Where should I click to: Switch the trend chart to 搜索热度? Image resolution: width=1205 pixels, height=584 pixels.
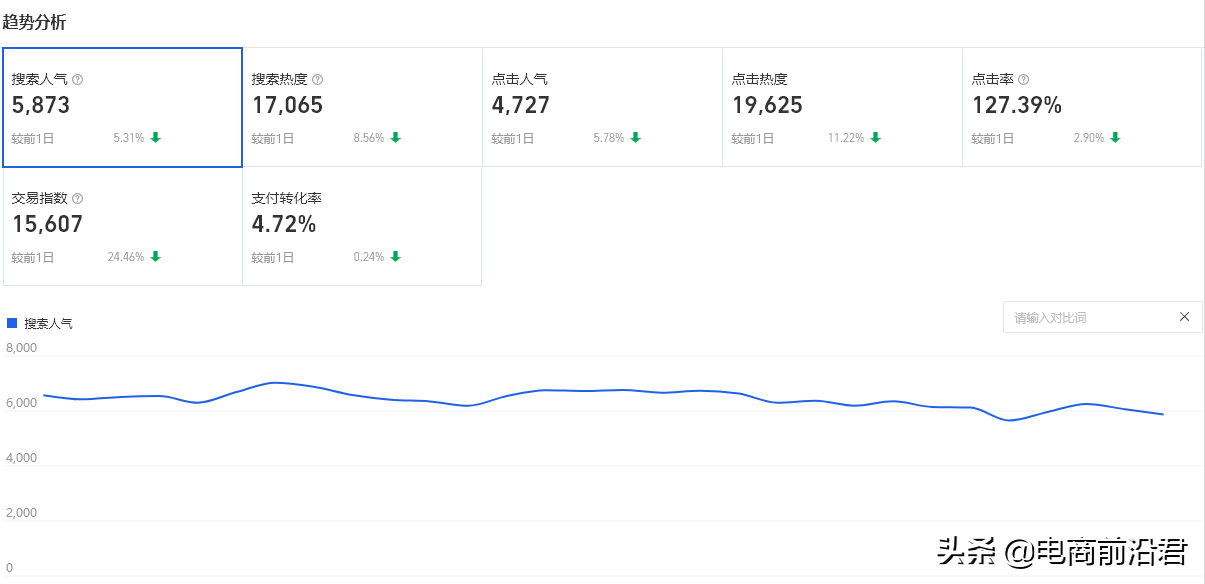pos(362,105)
